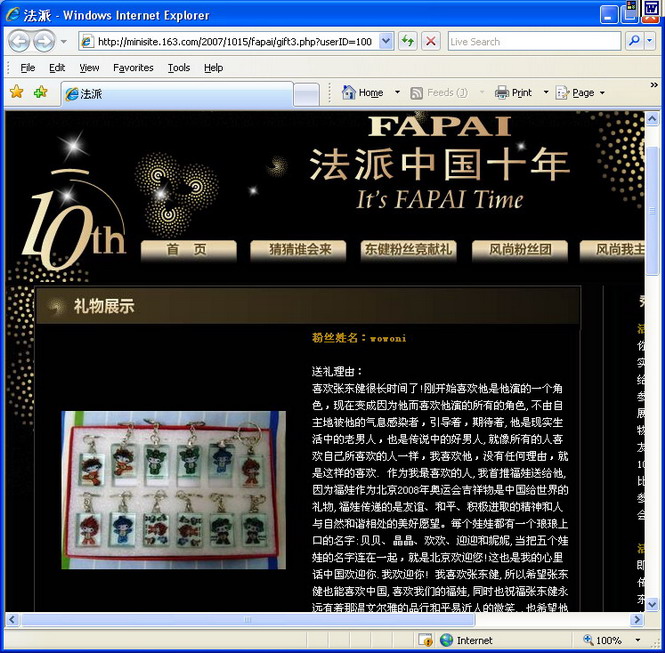Image resolution: width=665 pixels, height=653 pixels.
Task: Select the 法派 browser tab
Action: tap(177, 94)
